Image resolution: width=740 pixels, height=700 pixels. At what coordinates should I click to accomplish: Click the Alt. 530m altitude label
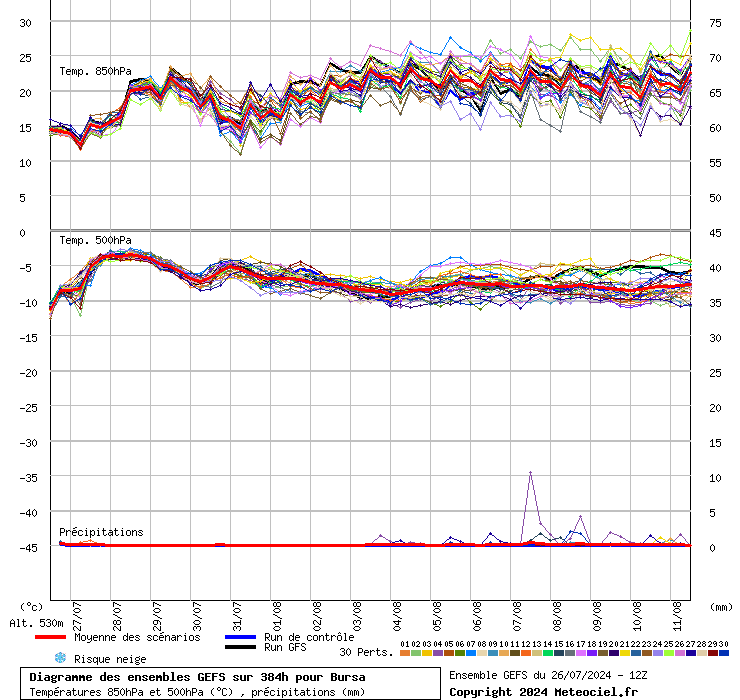coord(36,623)
